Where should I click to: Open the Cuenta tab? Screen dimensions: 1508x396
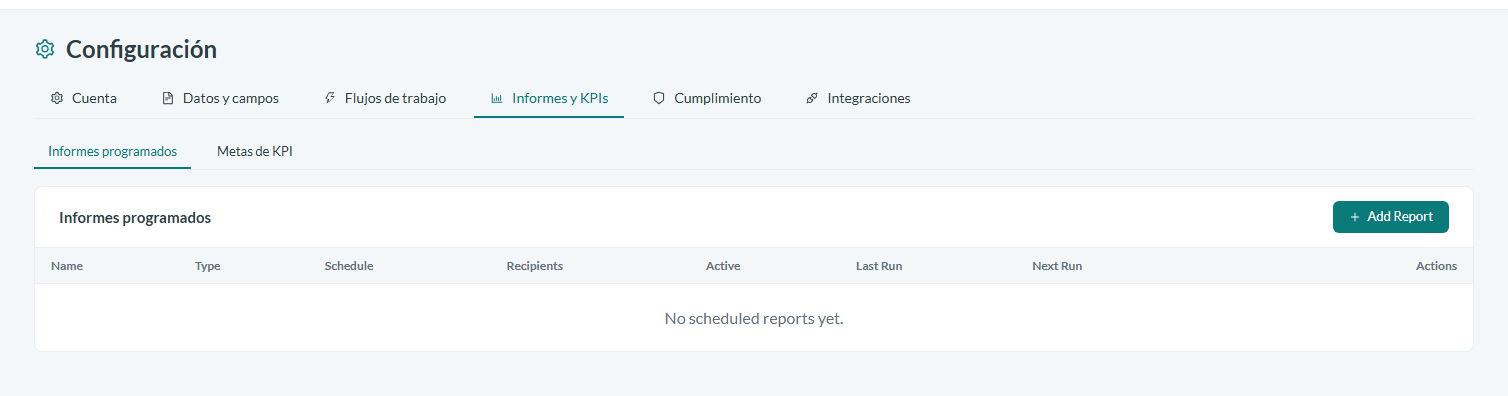click(84, 98)
